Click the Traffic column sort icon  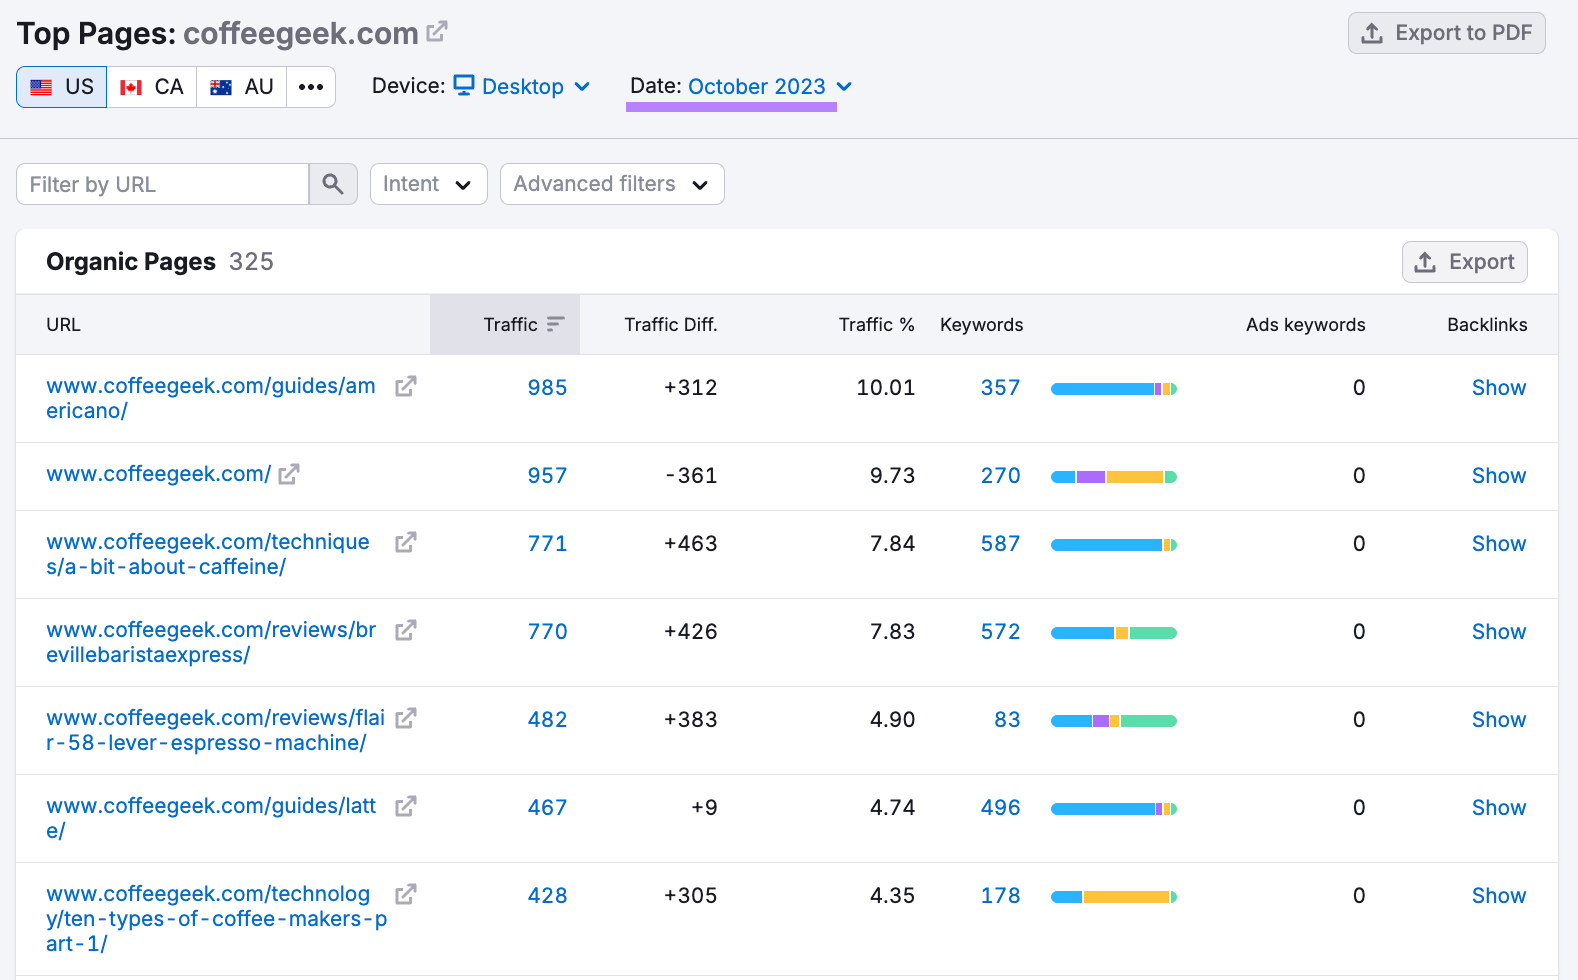point(555,324)
